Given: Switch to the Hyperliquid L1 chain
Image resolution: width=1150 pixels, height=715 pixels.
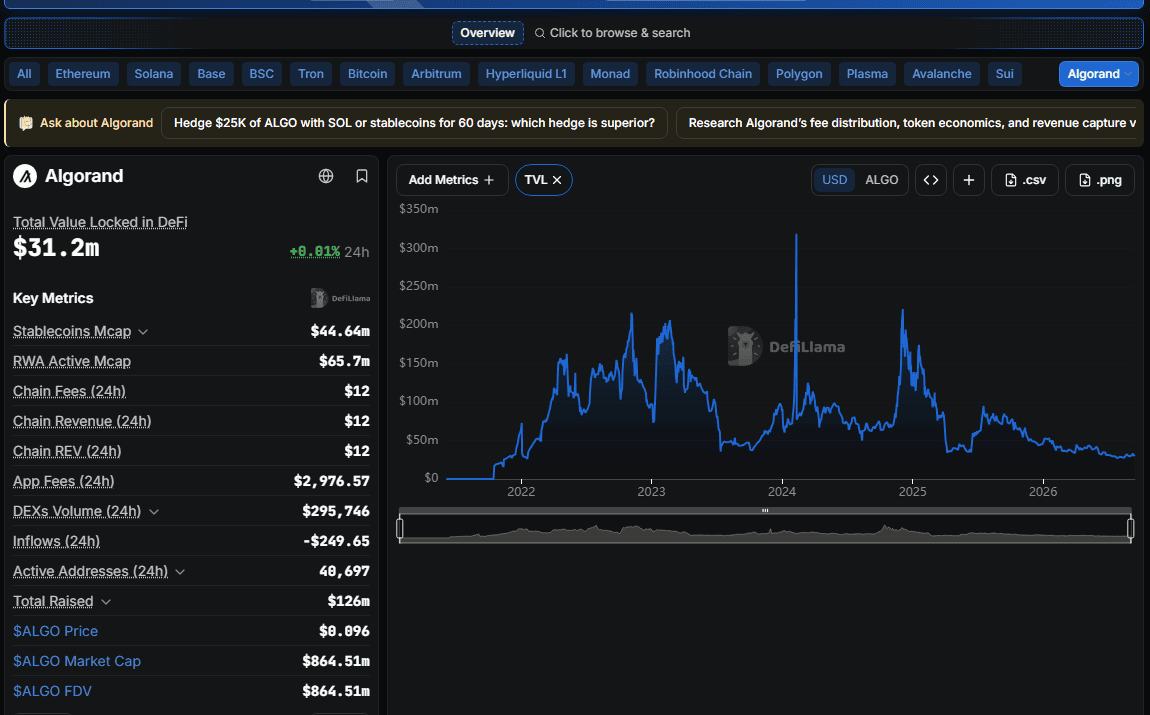Looking at the screenshot, I should [526, 74].
